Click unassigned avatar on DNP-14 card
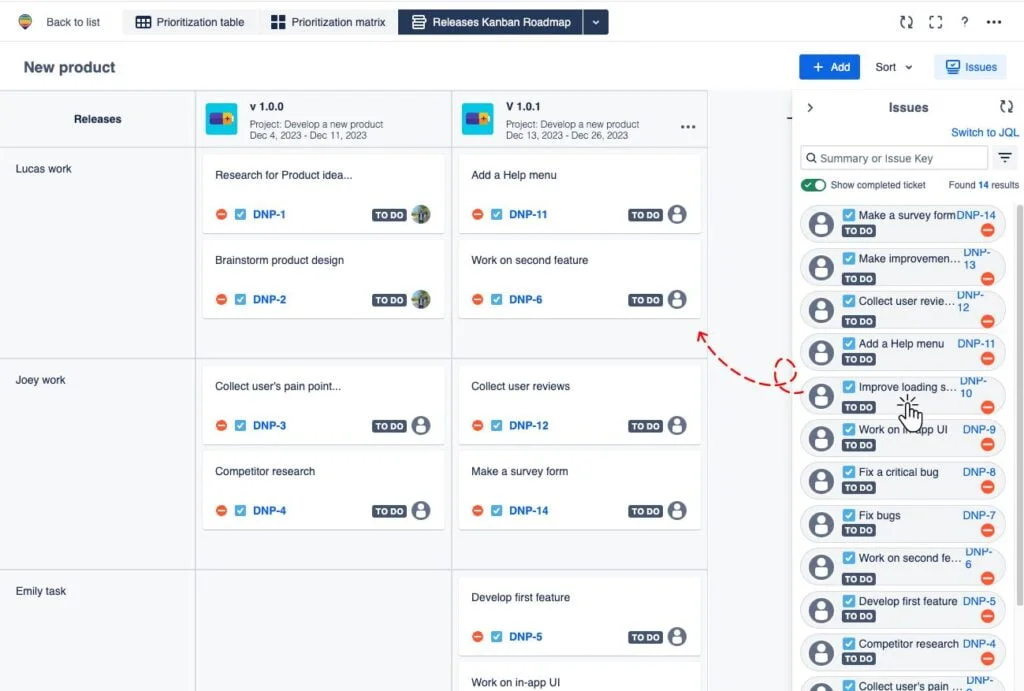This screenshot has width=1024, height=691. [677, 510]
